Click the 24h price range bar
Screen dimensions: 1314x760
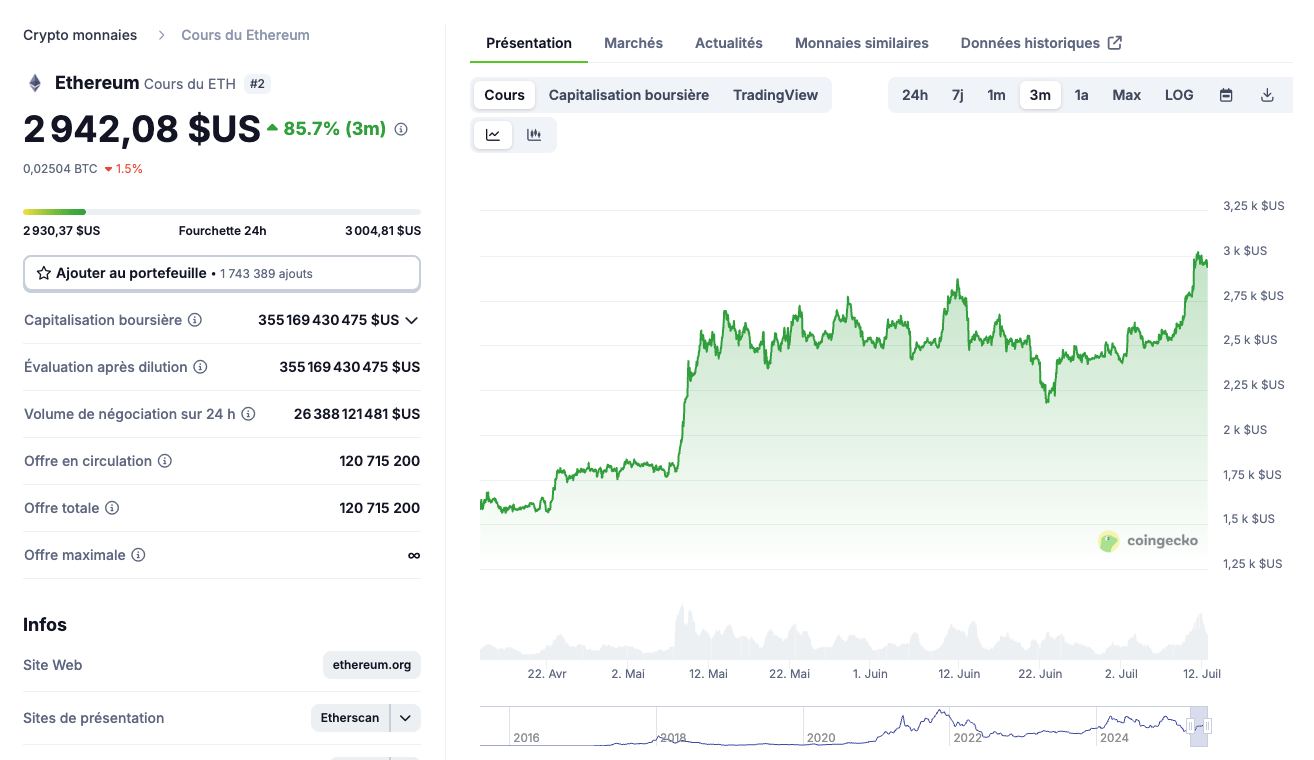pos(222,212)
